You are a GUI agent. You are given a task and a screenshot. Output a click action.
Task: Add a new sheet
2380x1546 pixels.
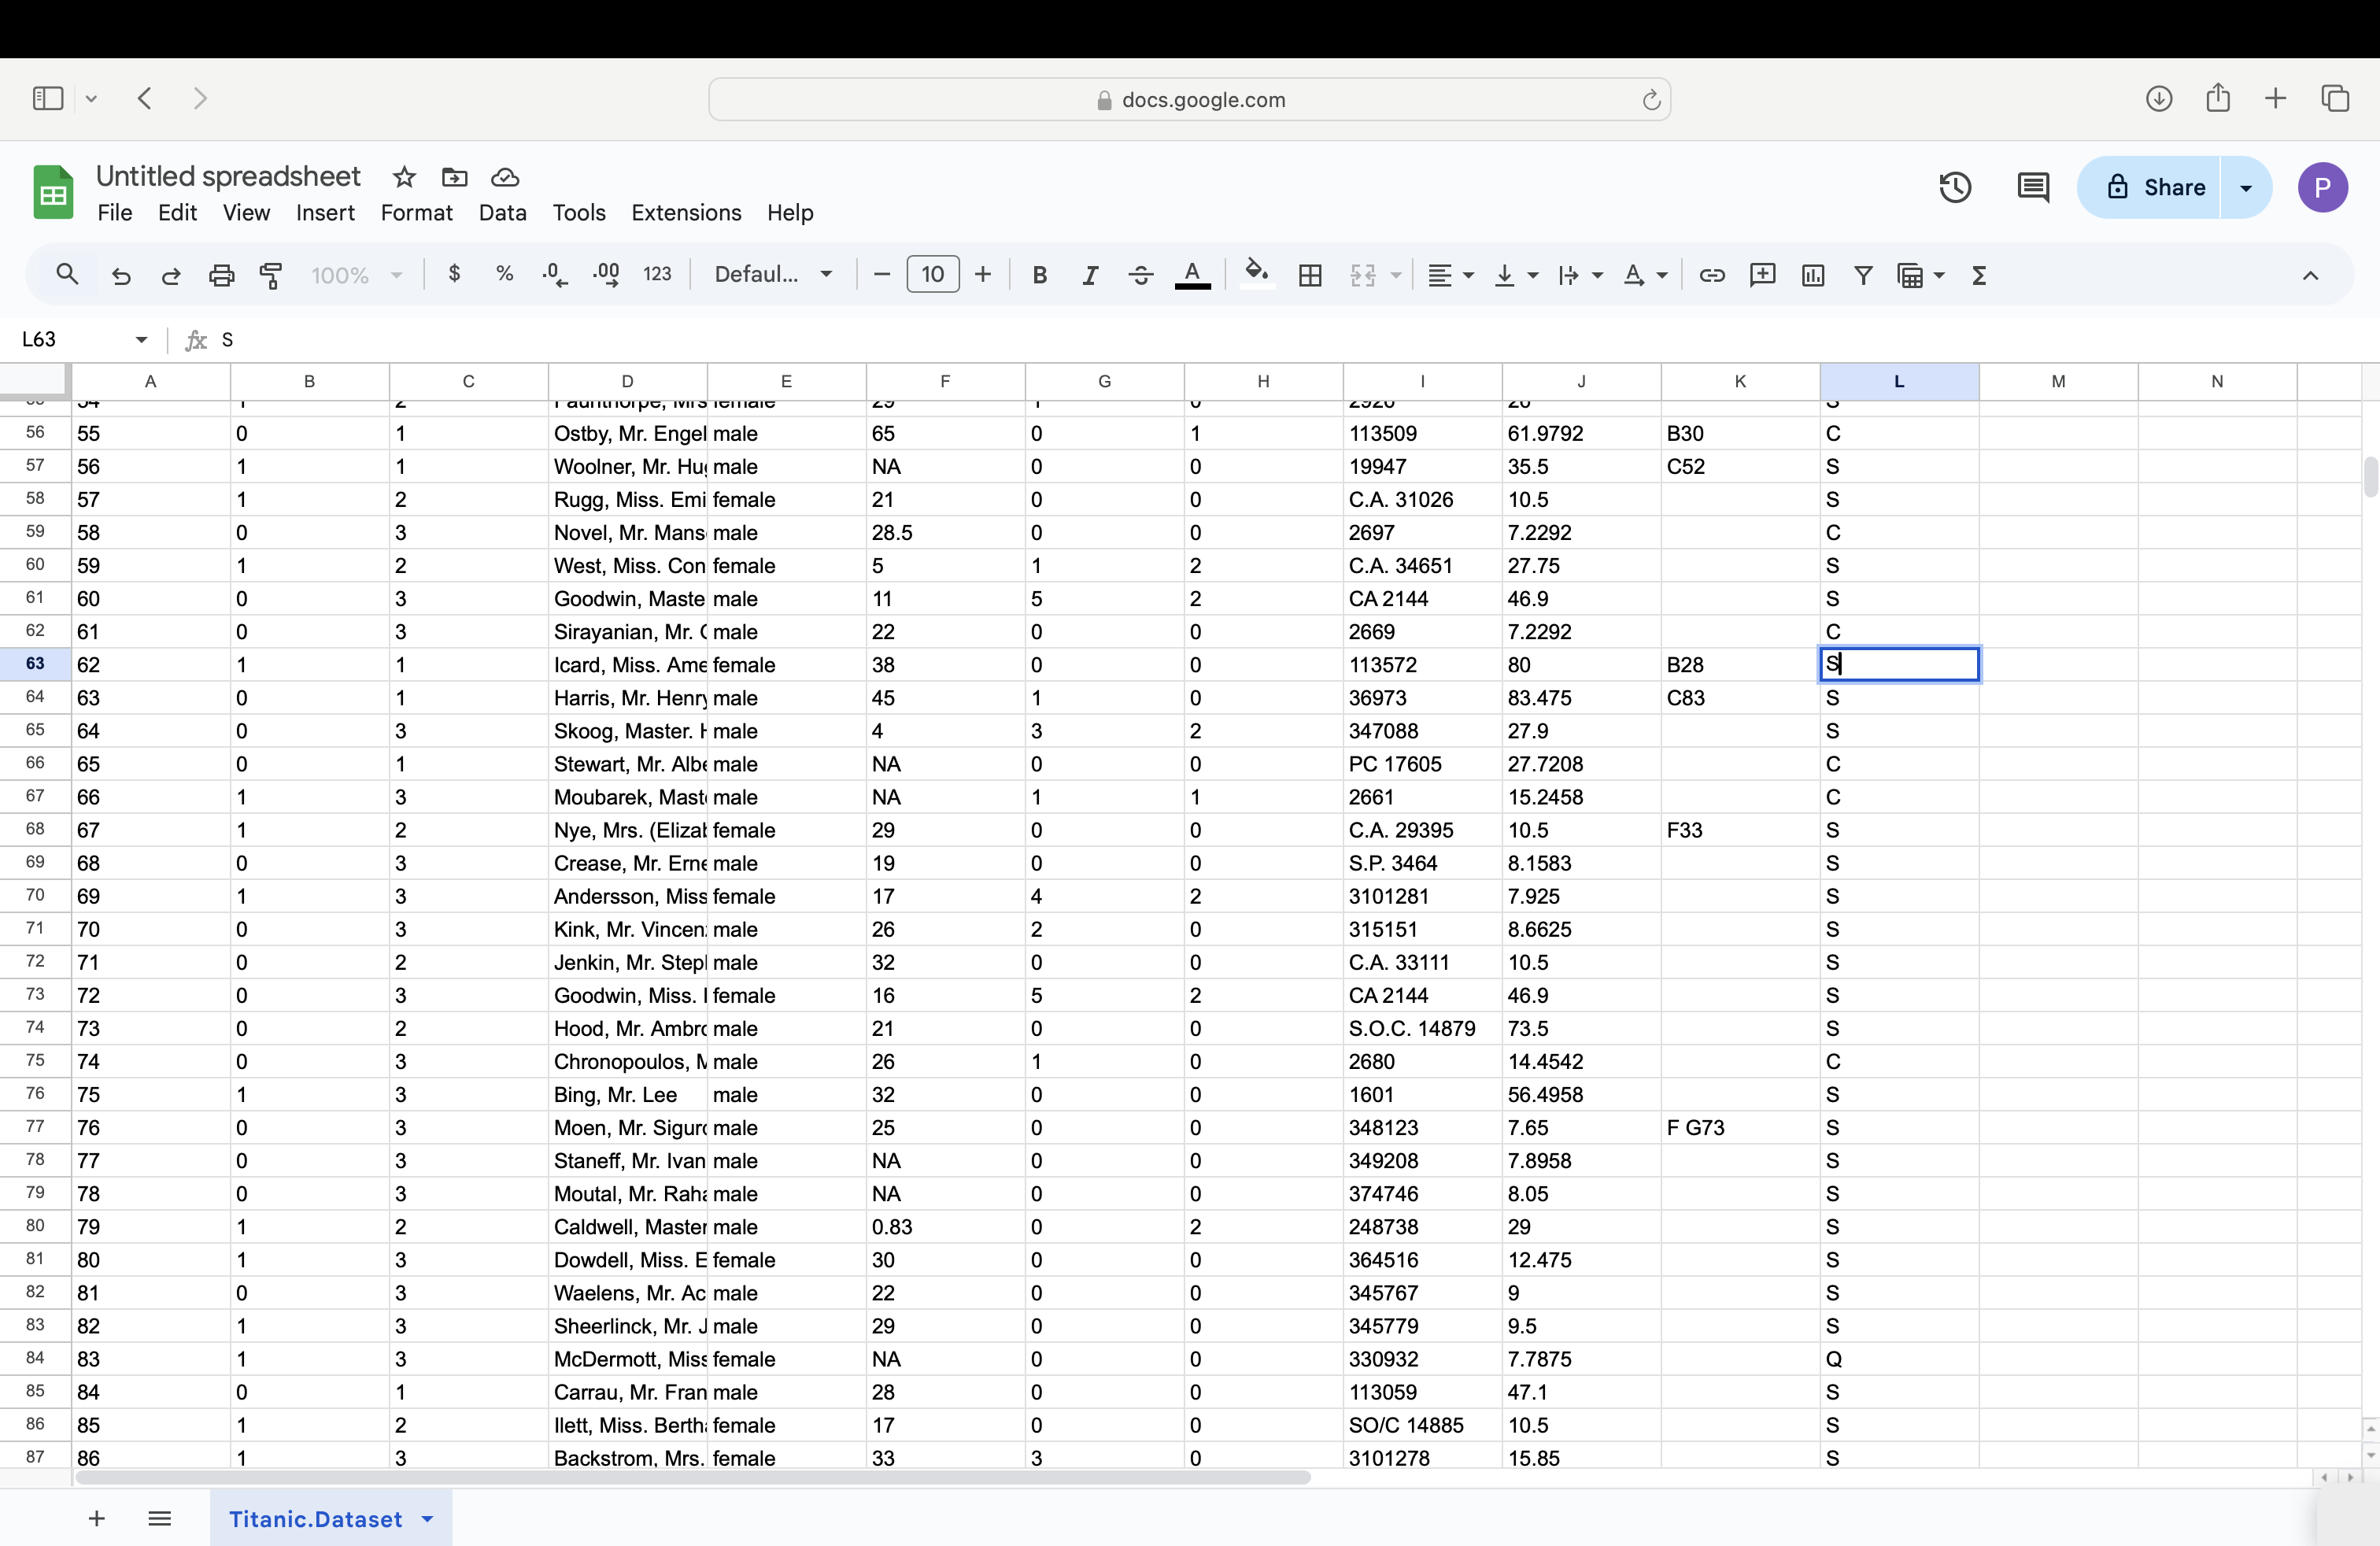(96, 1518)
